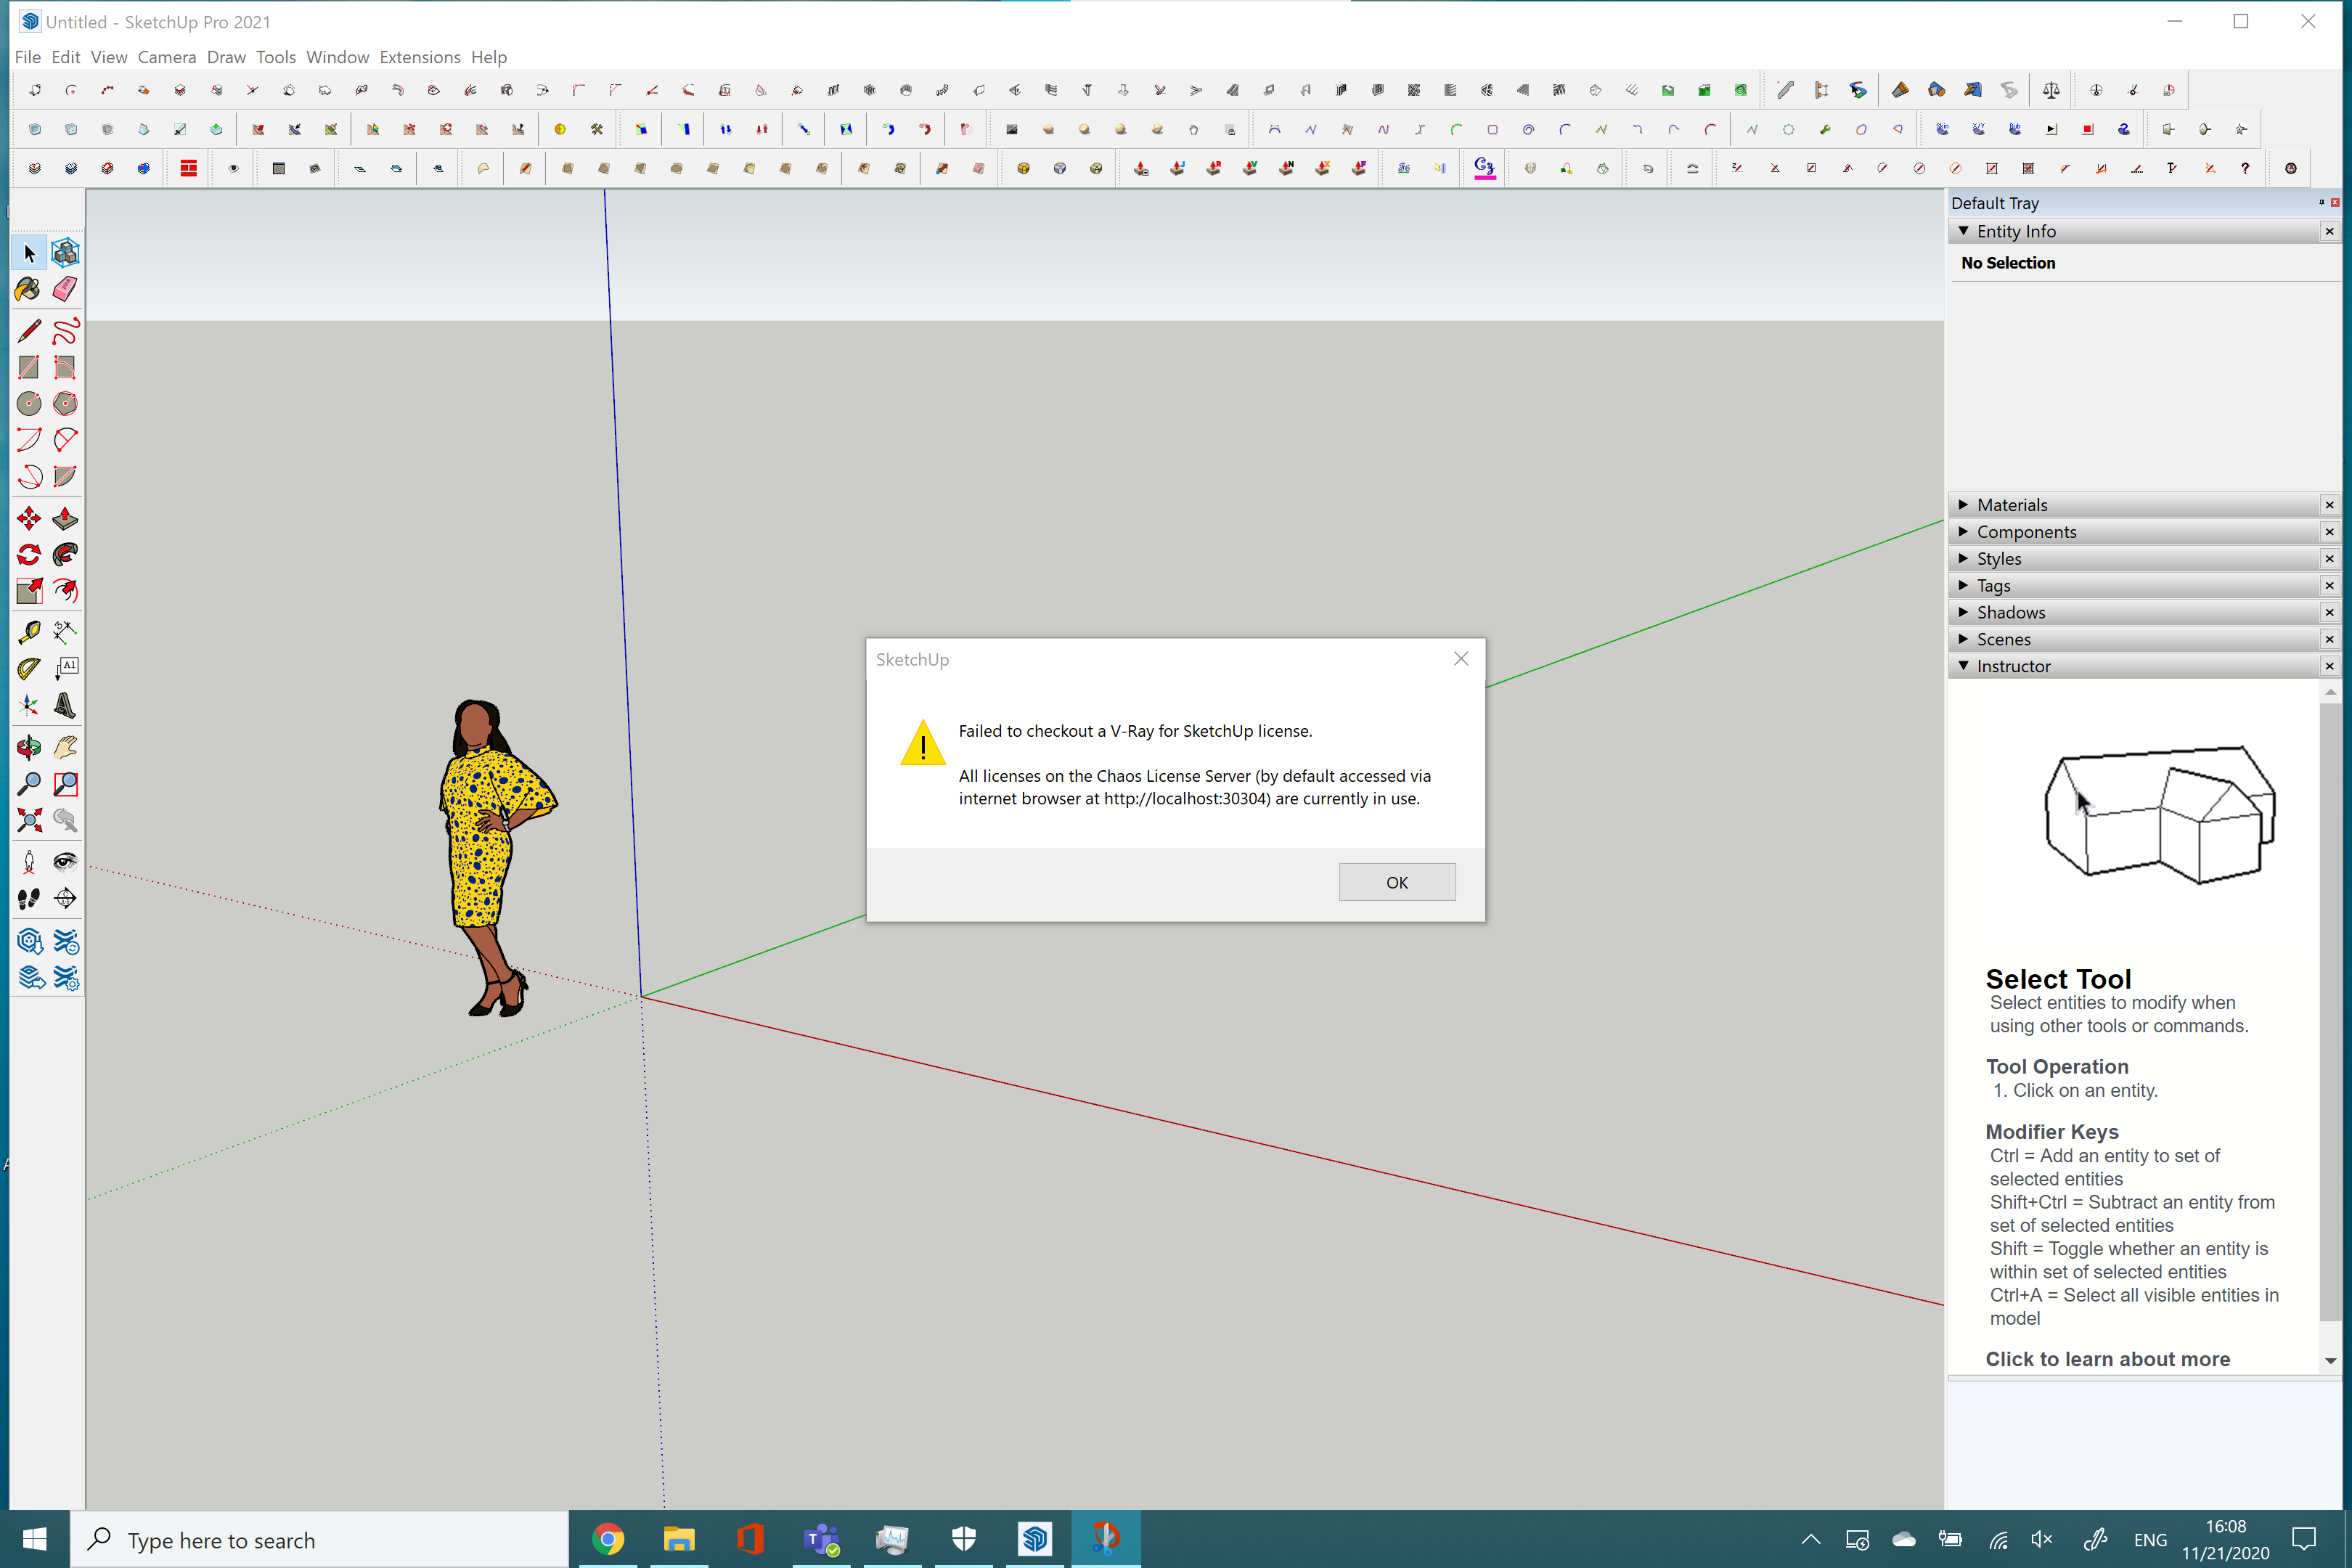Pick the Paint Bucket tool

click(x=29, y=290)
